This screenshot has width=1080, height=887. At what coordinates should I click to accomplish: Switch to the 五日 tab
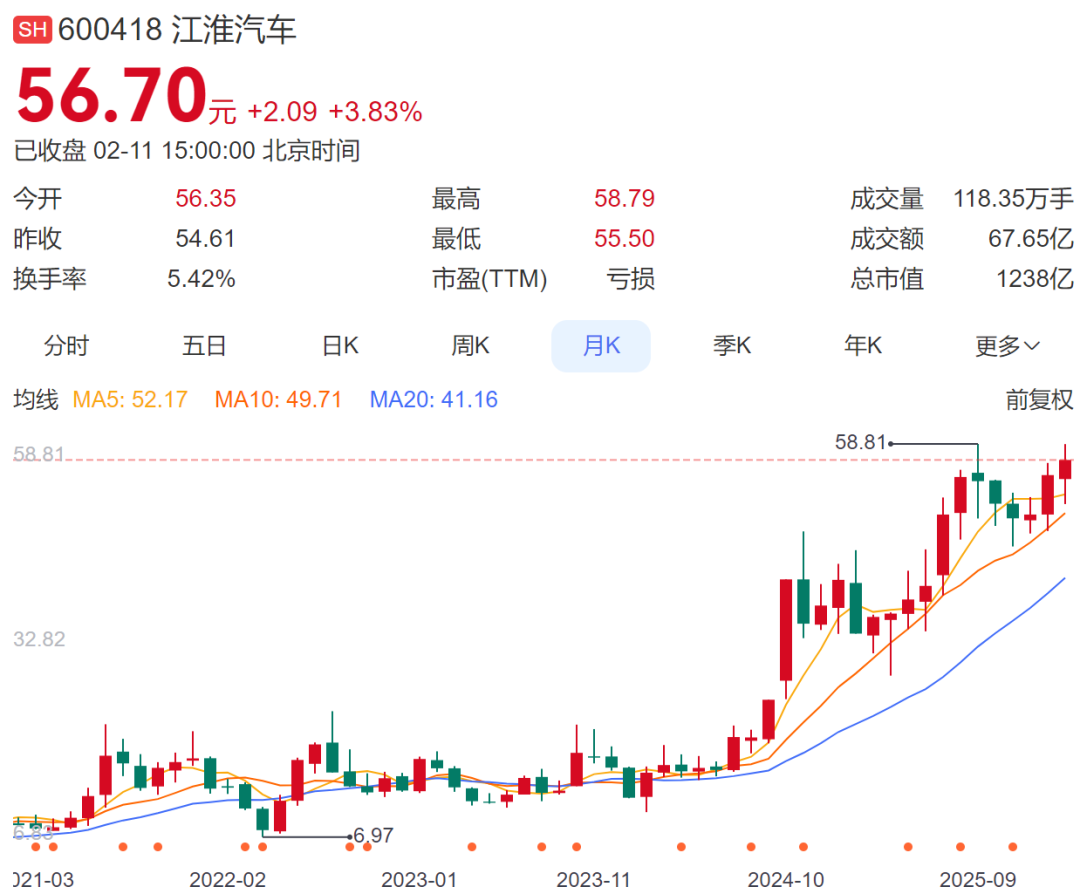(204, 346)
